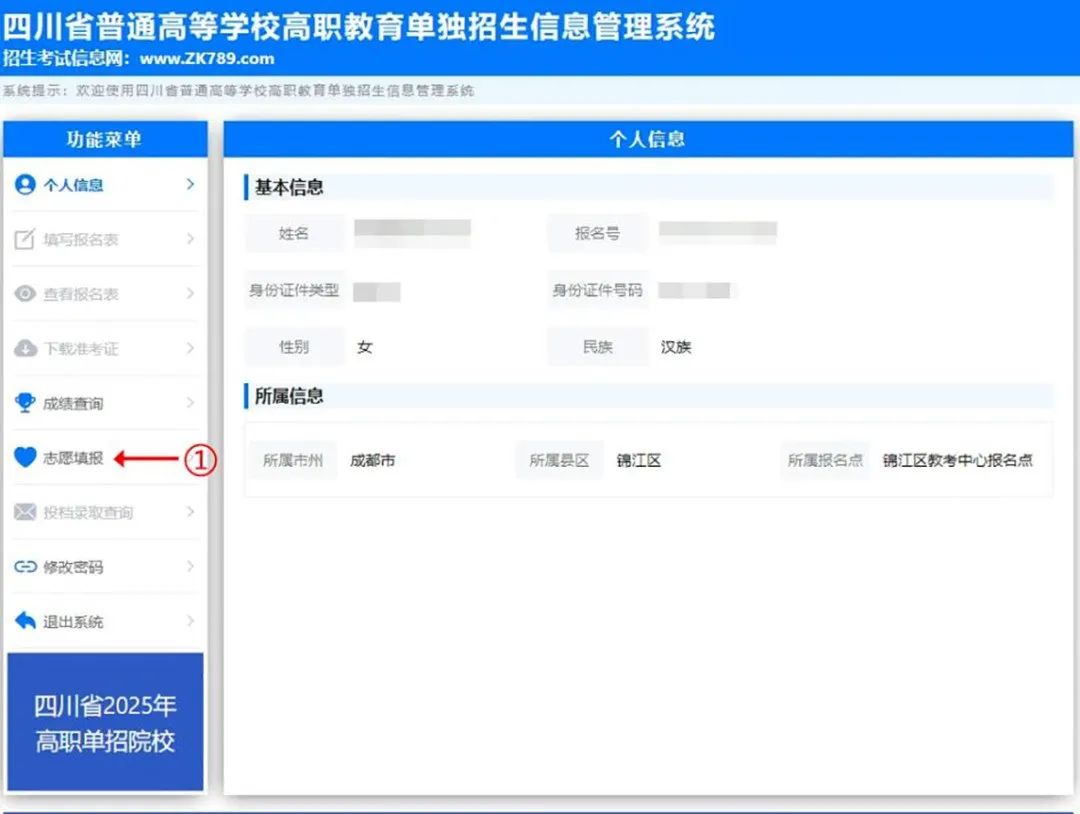
Task: Open the 志愿填报 menu item
Action: [75, 458]
